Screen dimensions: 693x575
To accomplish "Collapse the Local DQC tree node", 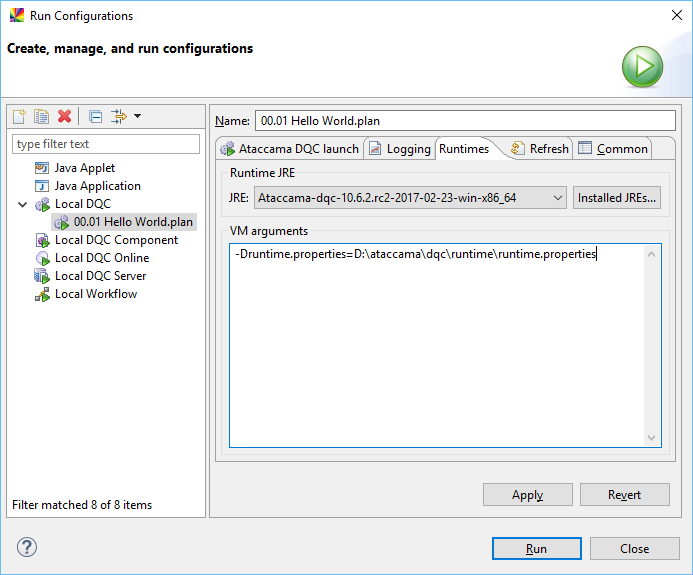I will pos(22,204).
